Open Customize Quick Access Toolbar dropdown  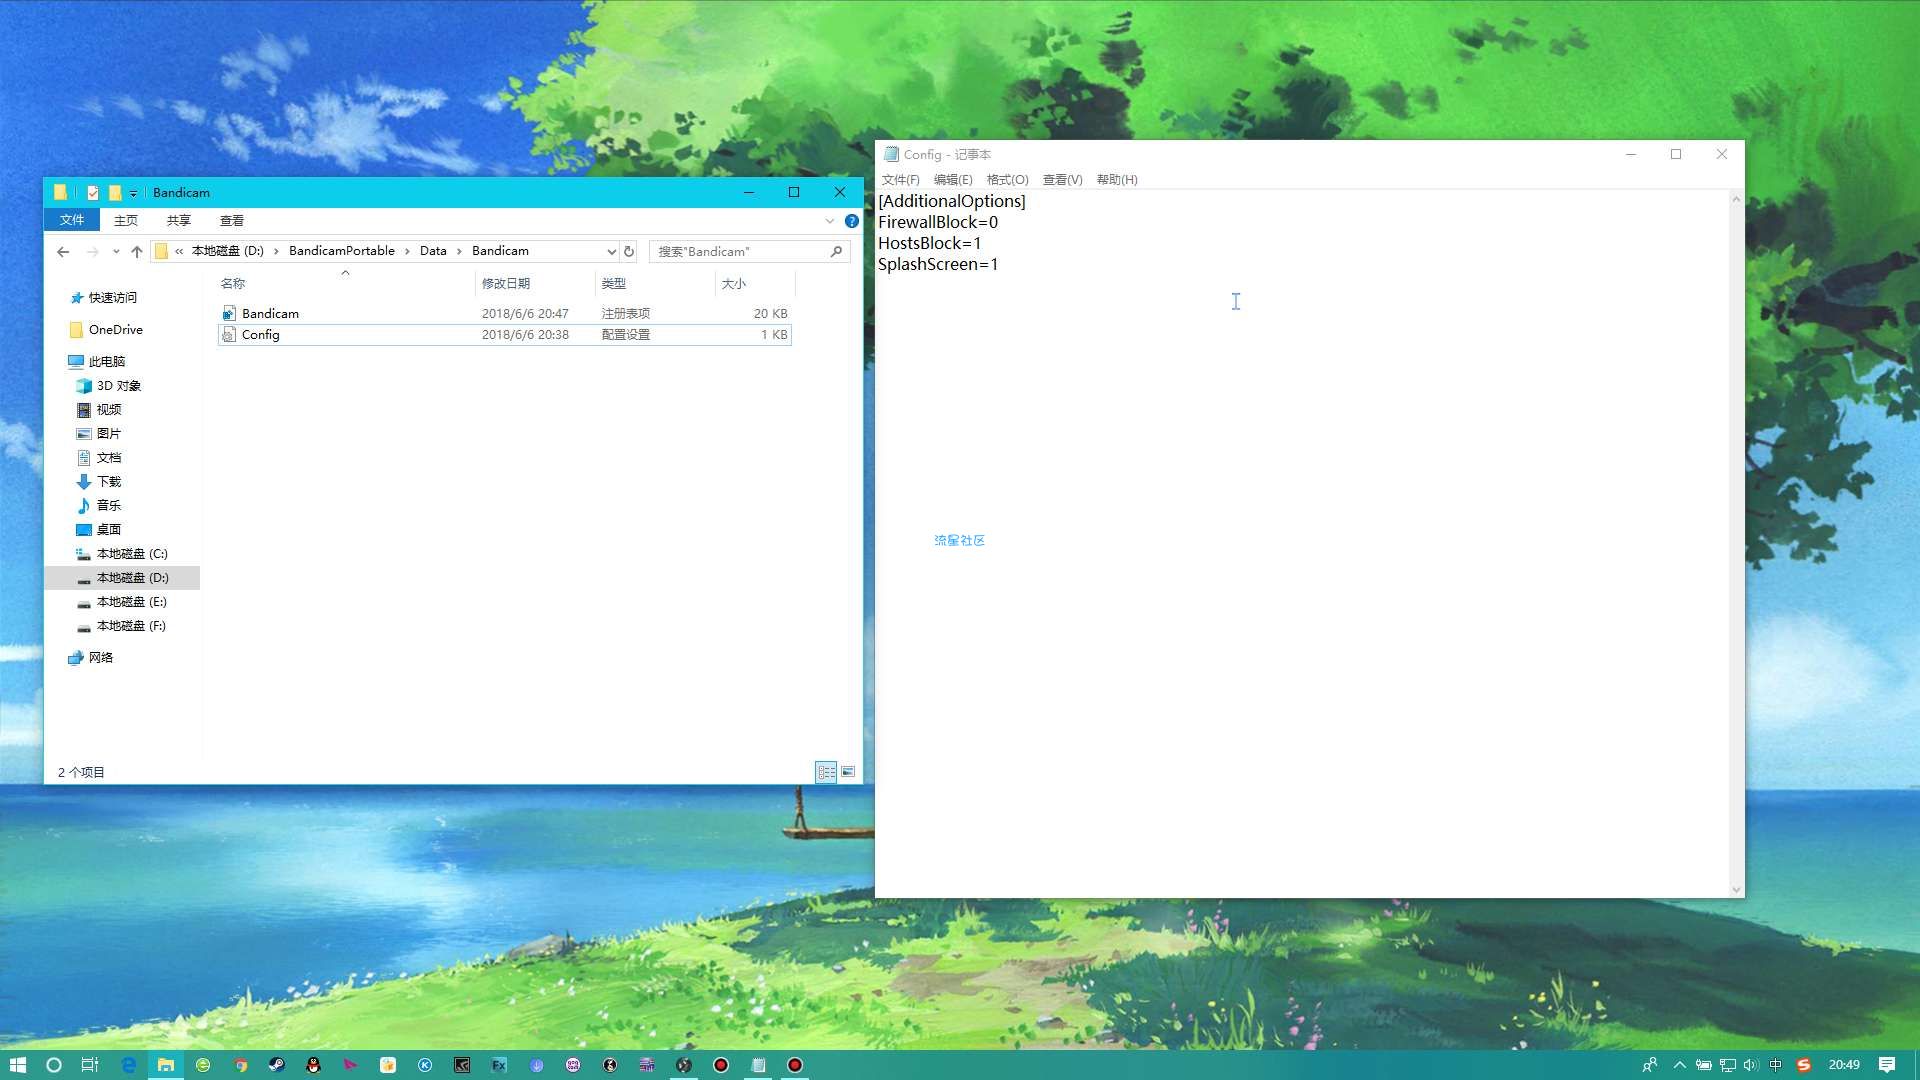coord(133,193)
